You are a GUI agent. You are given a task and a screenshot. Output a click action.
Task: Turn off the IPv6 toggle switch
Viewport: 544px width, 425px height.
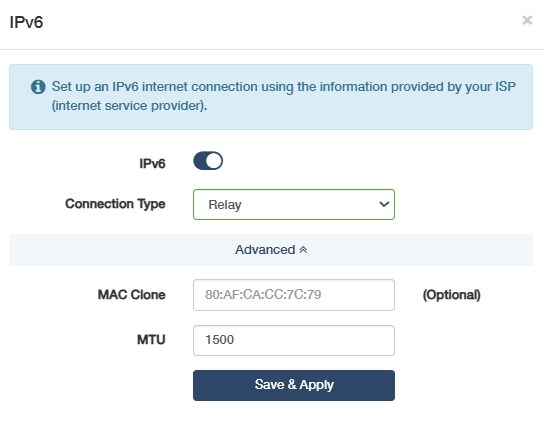pos(208,161)
